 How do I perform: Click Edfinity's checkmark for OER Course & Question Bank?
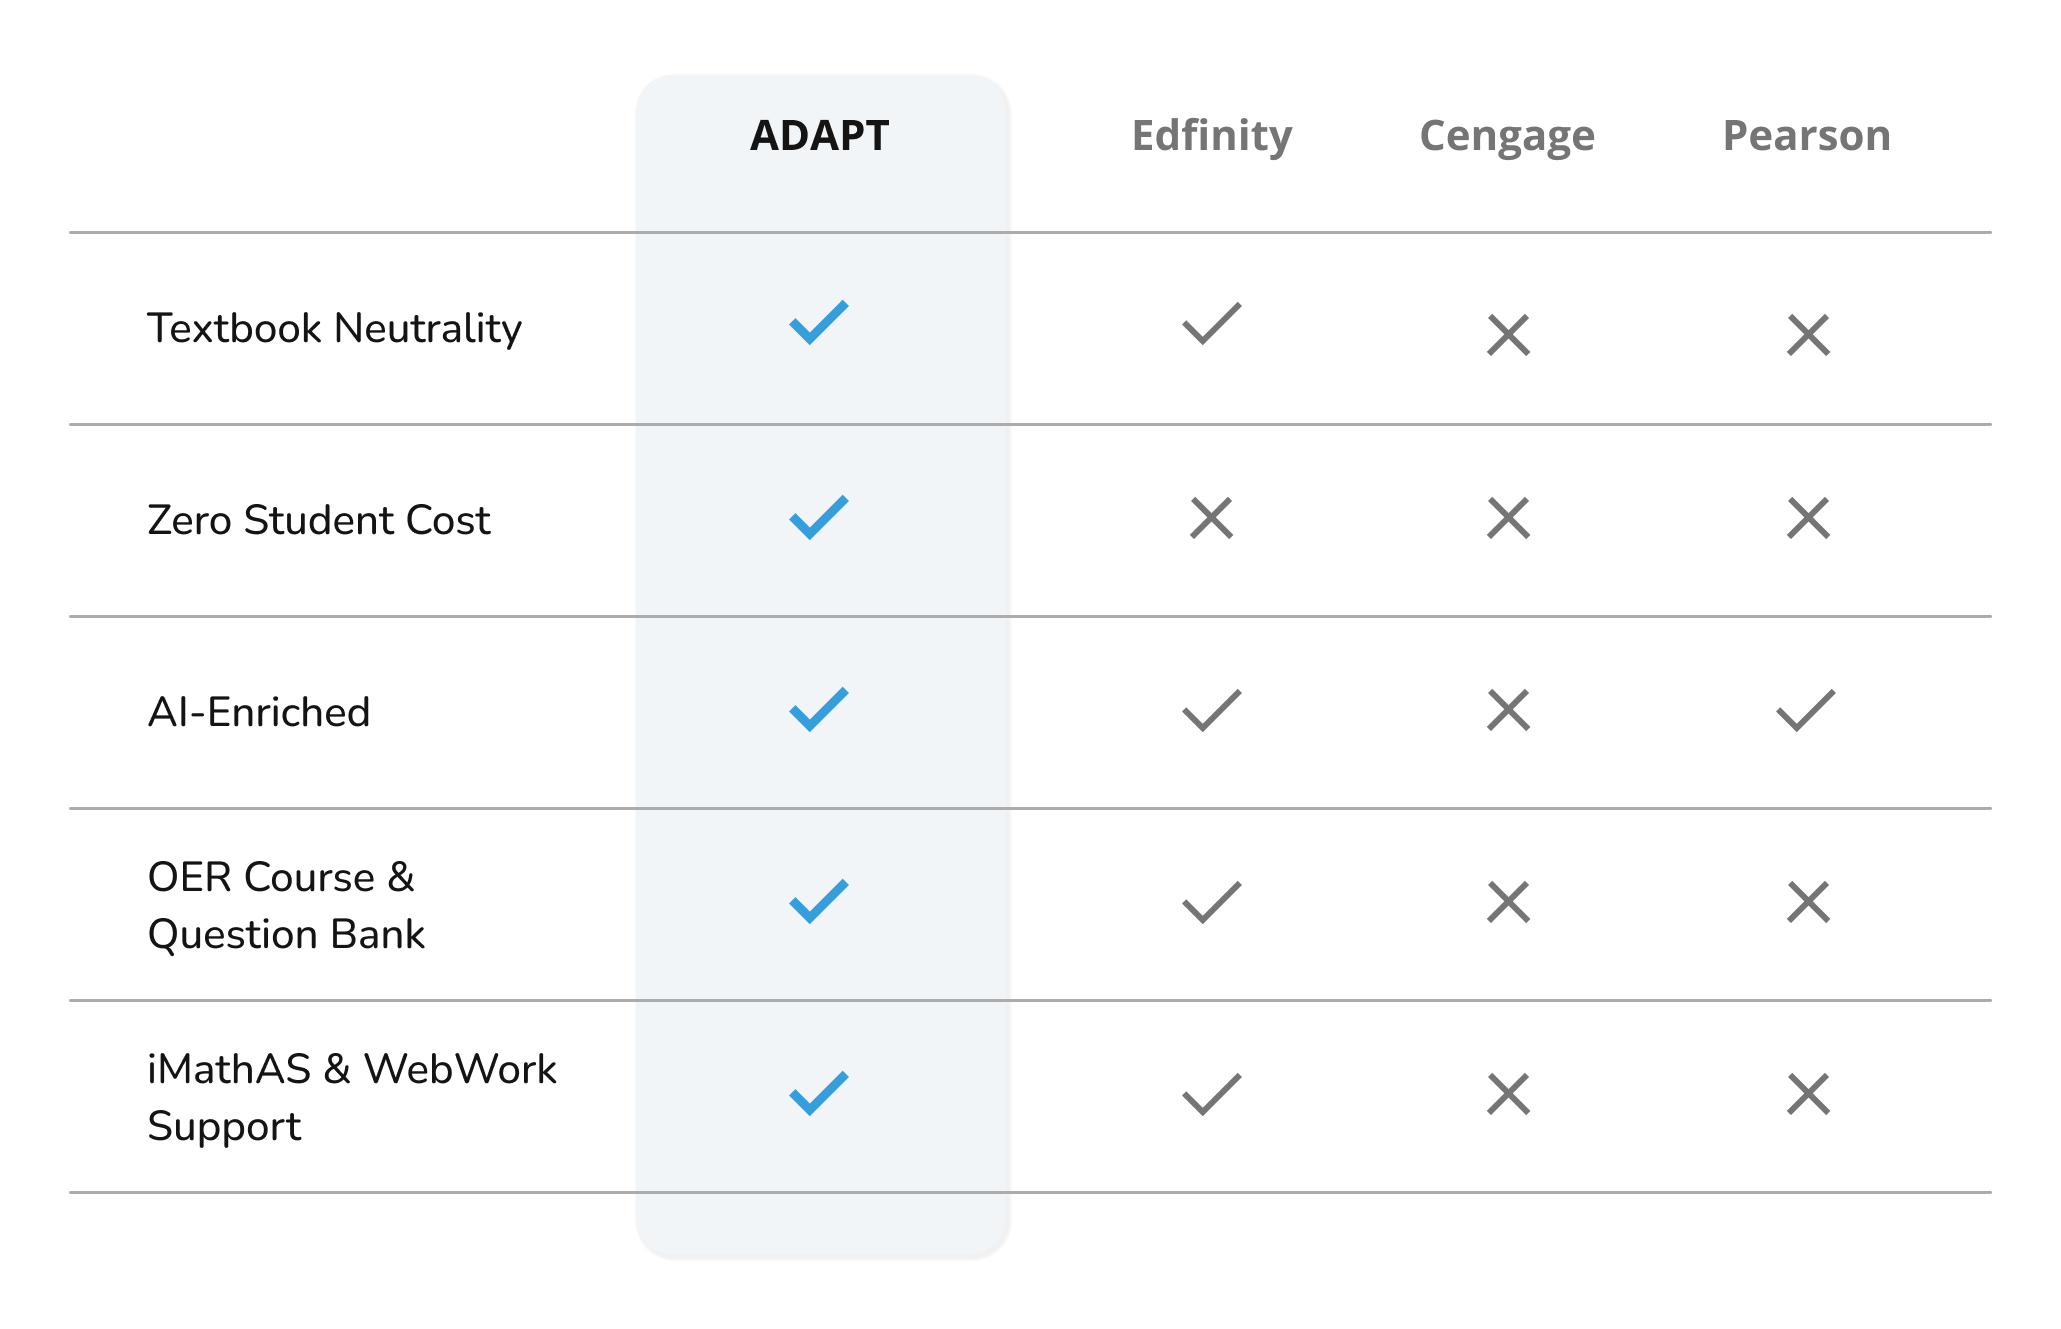[x=1211, y=902]
